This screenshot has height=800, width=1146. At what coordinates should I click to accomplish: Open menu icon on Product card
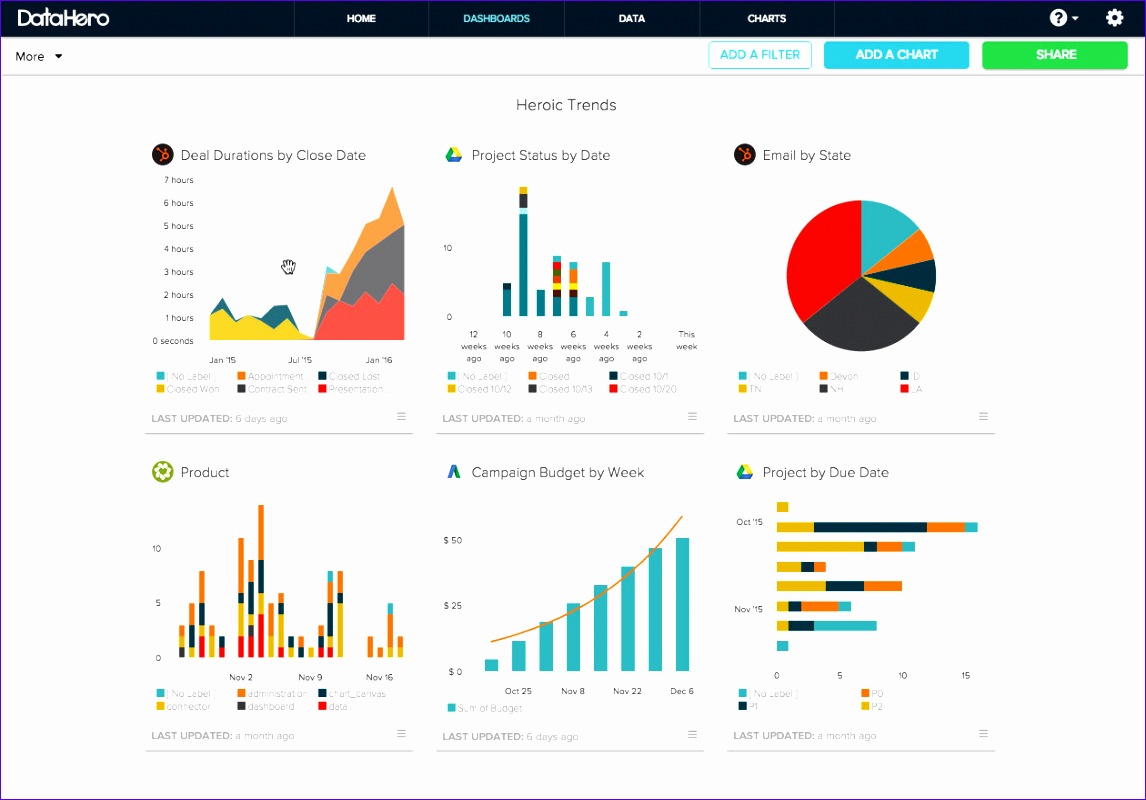tap(401, 734)
